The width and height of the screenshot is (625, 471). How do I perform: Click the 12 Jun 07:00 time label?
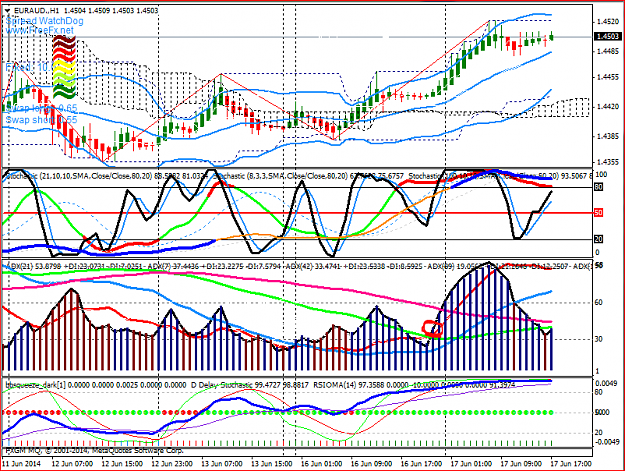[x=73, y=464]
